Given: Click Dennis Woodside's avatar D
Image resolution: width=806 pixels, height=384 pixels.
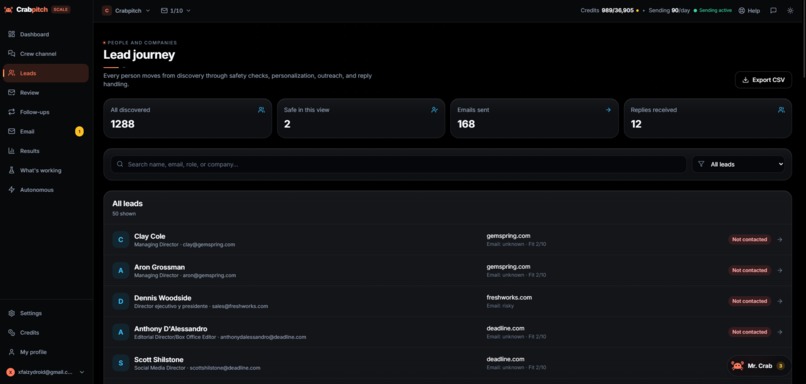Looking at the screenshot, I should (x=121, y=302).
